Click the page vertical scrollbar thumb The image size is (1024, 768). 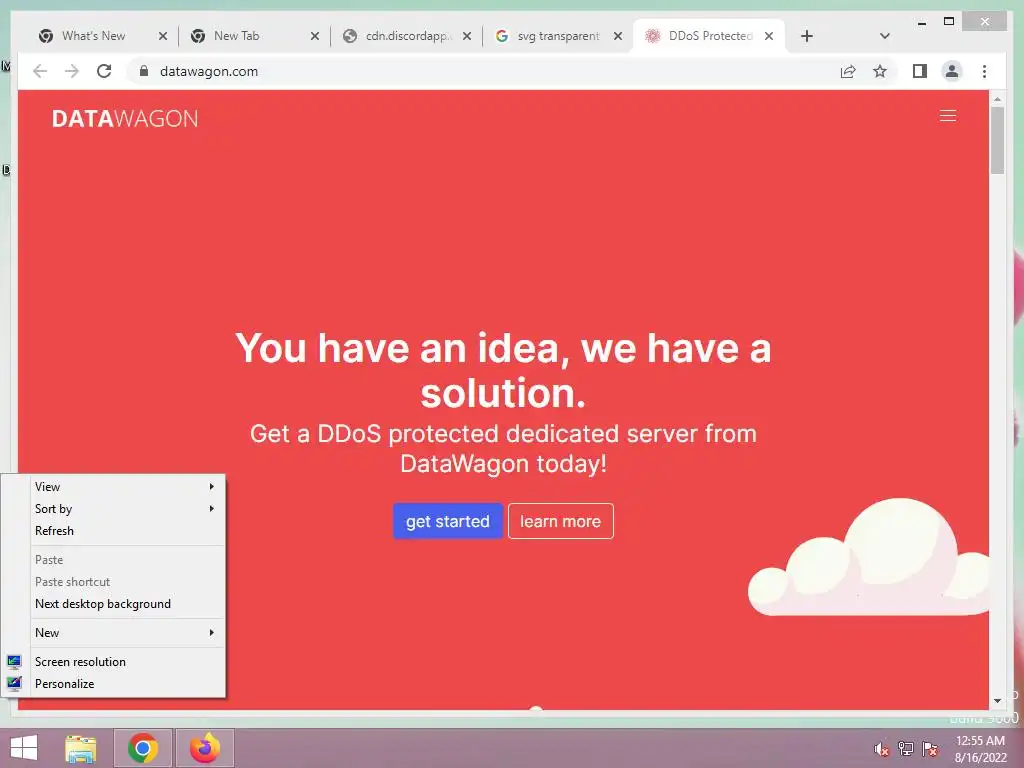click(997, 140)
